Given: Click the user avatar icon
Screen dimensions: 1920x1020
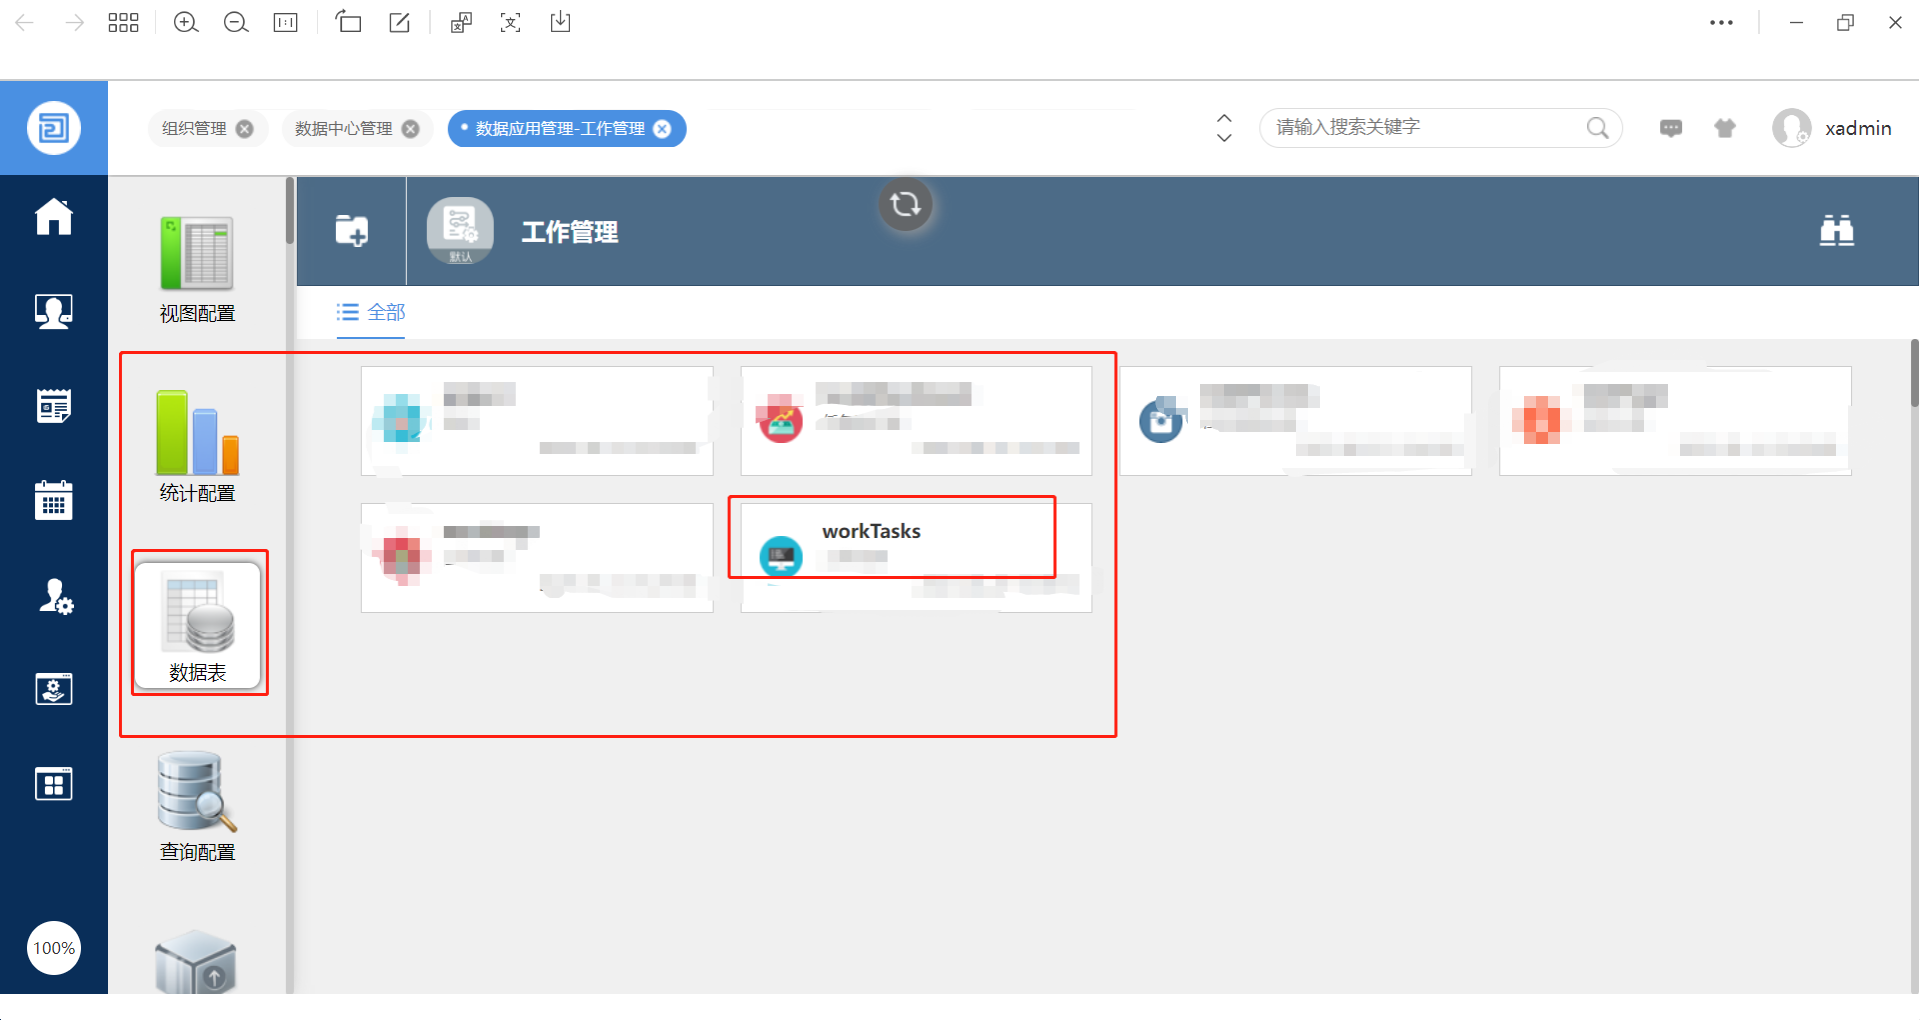Looking at the screenshot, I should (1792, 128).
